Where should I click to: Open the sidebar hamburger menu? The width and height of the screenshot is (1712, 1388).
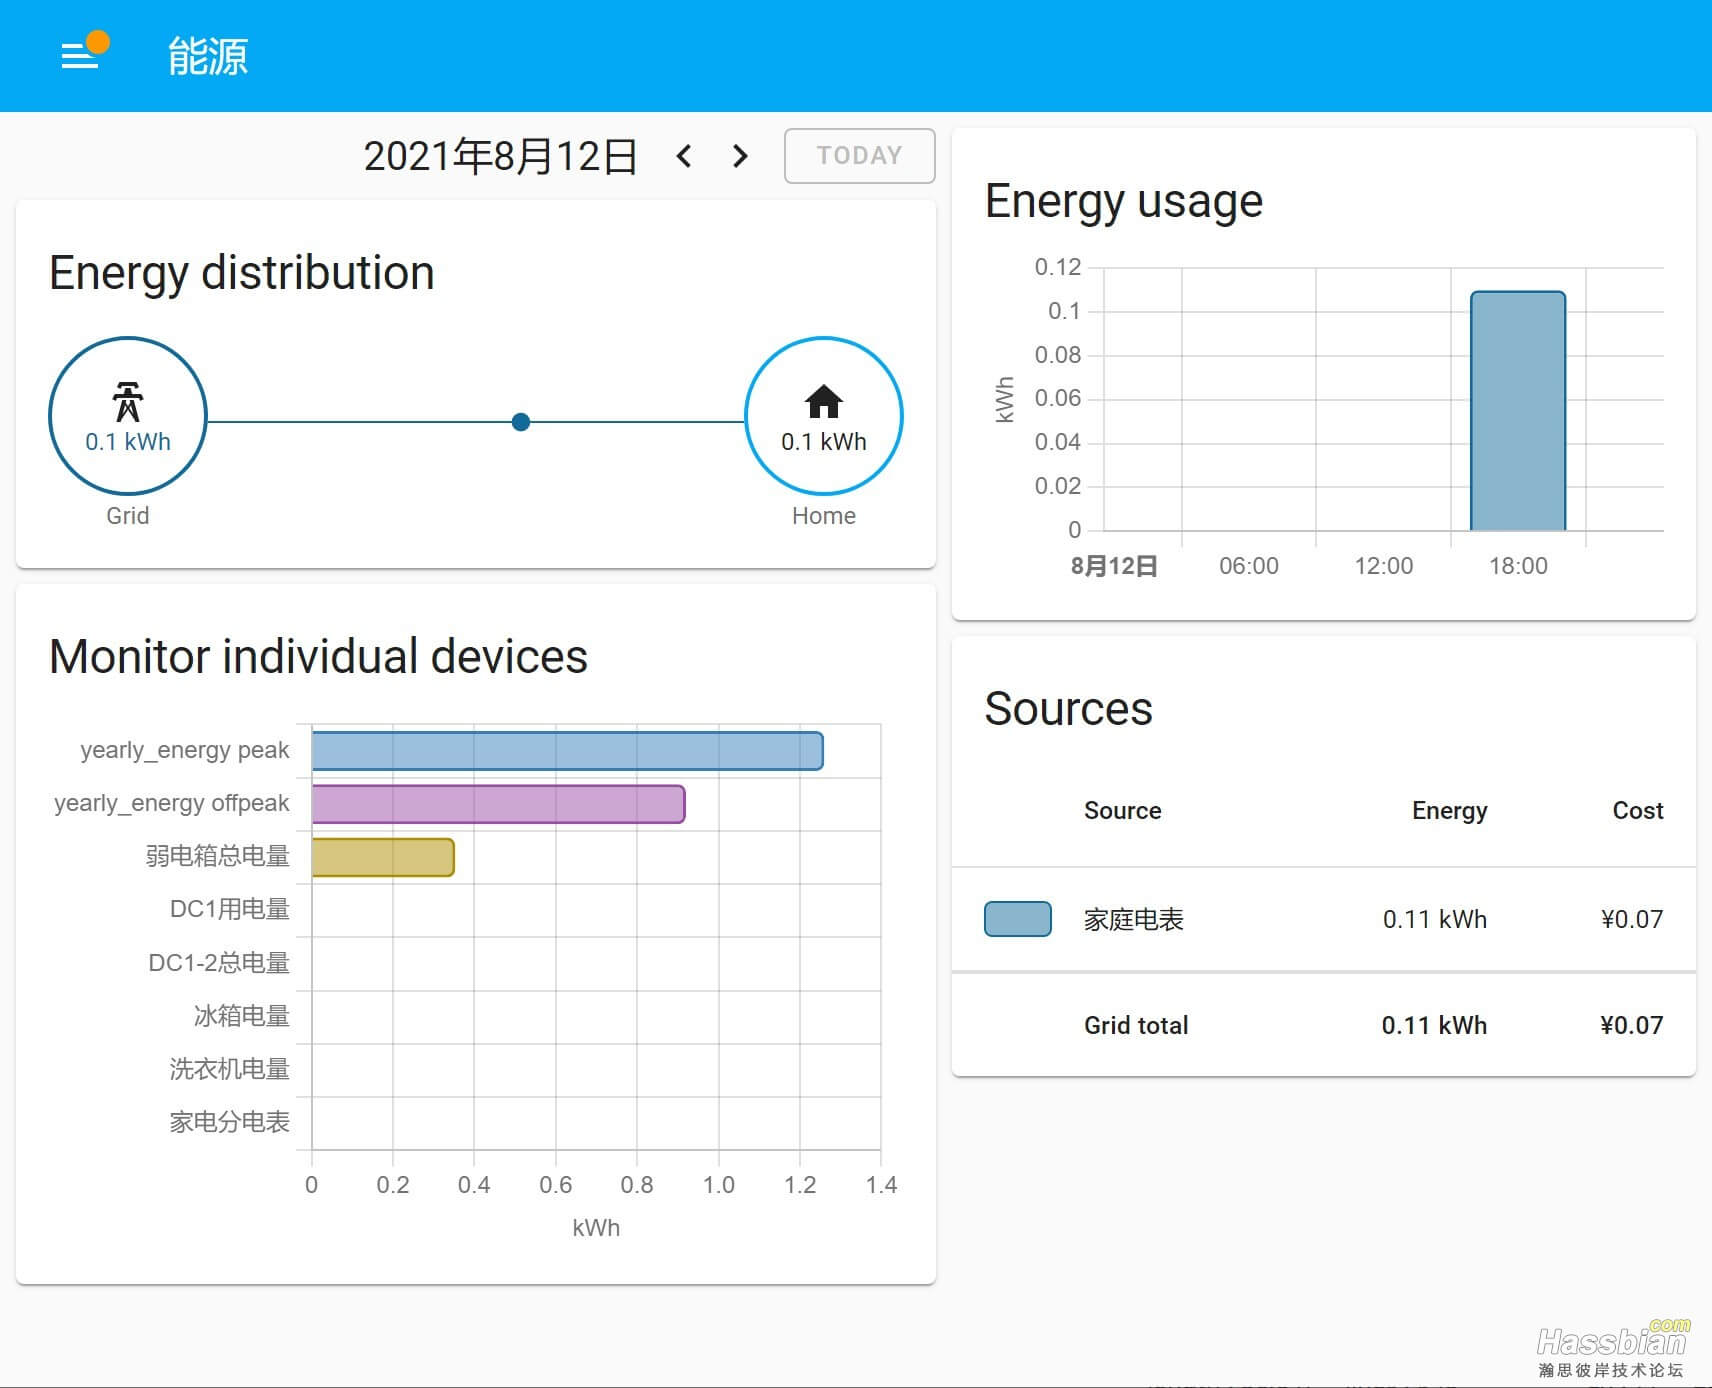(79, 56)
